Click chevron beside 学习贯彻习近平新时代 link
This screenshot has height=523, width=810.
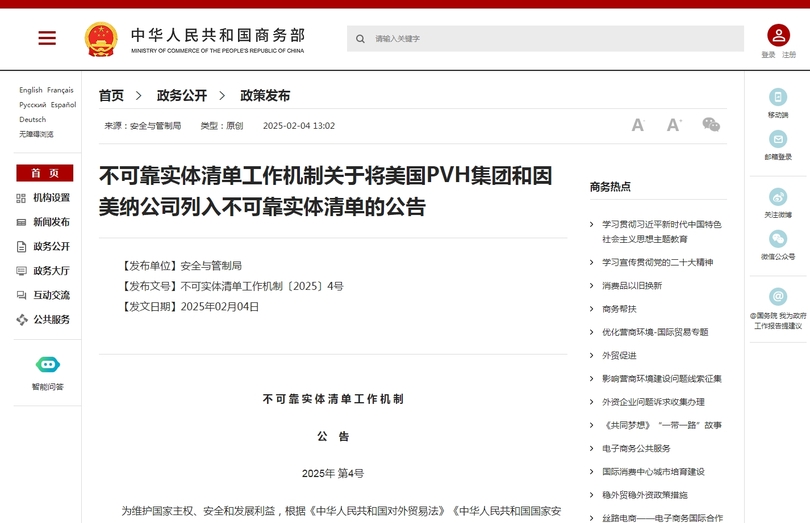point(591,224)
